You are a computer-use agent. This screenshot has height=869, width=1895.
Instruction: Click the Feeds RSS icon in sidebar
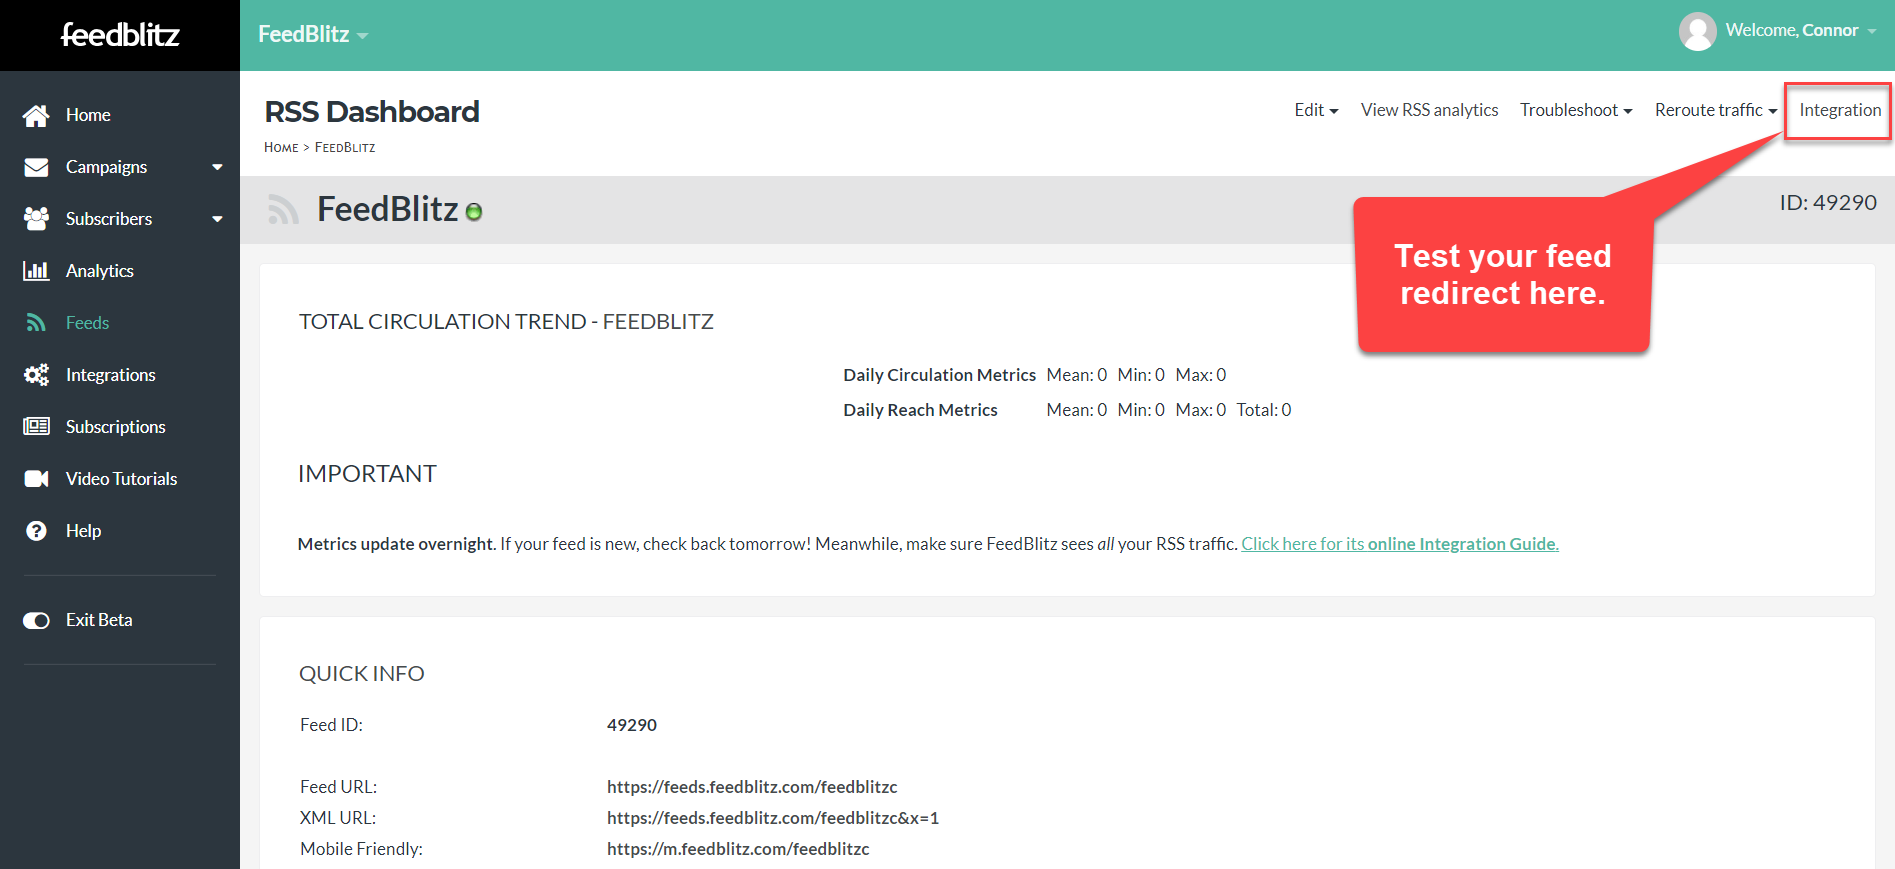tap(36, 323)
